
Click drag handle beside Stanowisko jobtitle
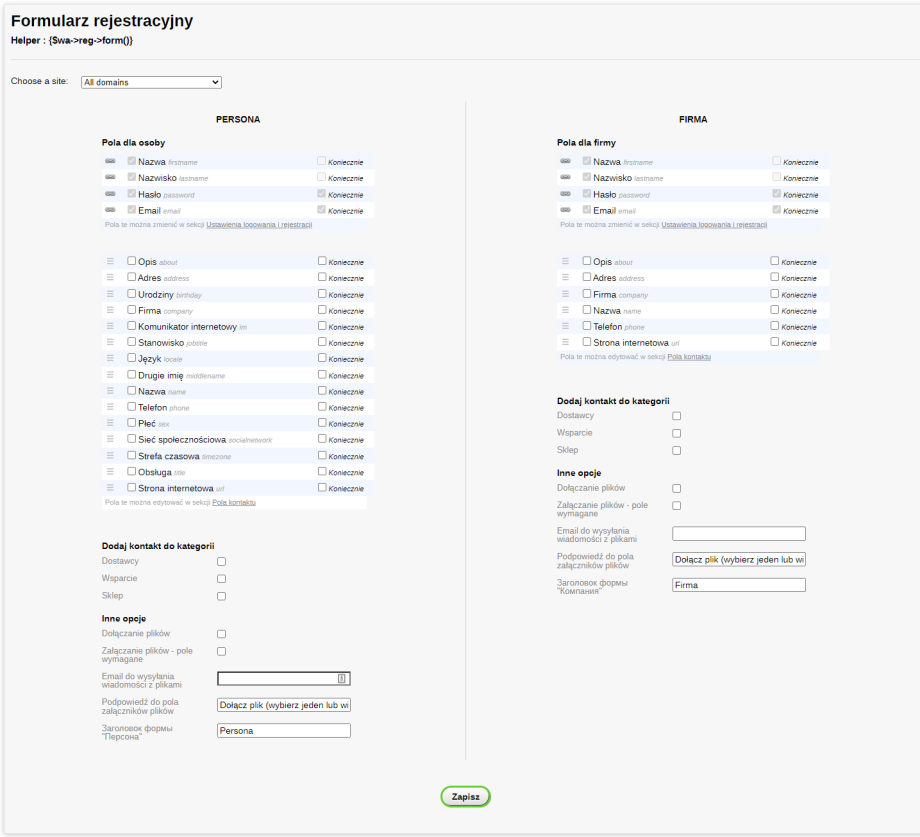pos(110,343)
